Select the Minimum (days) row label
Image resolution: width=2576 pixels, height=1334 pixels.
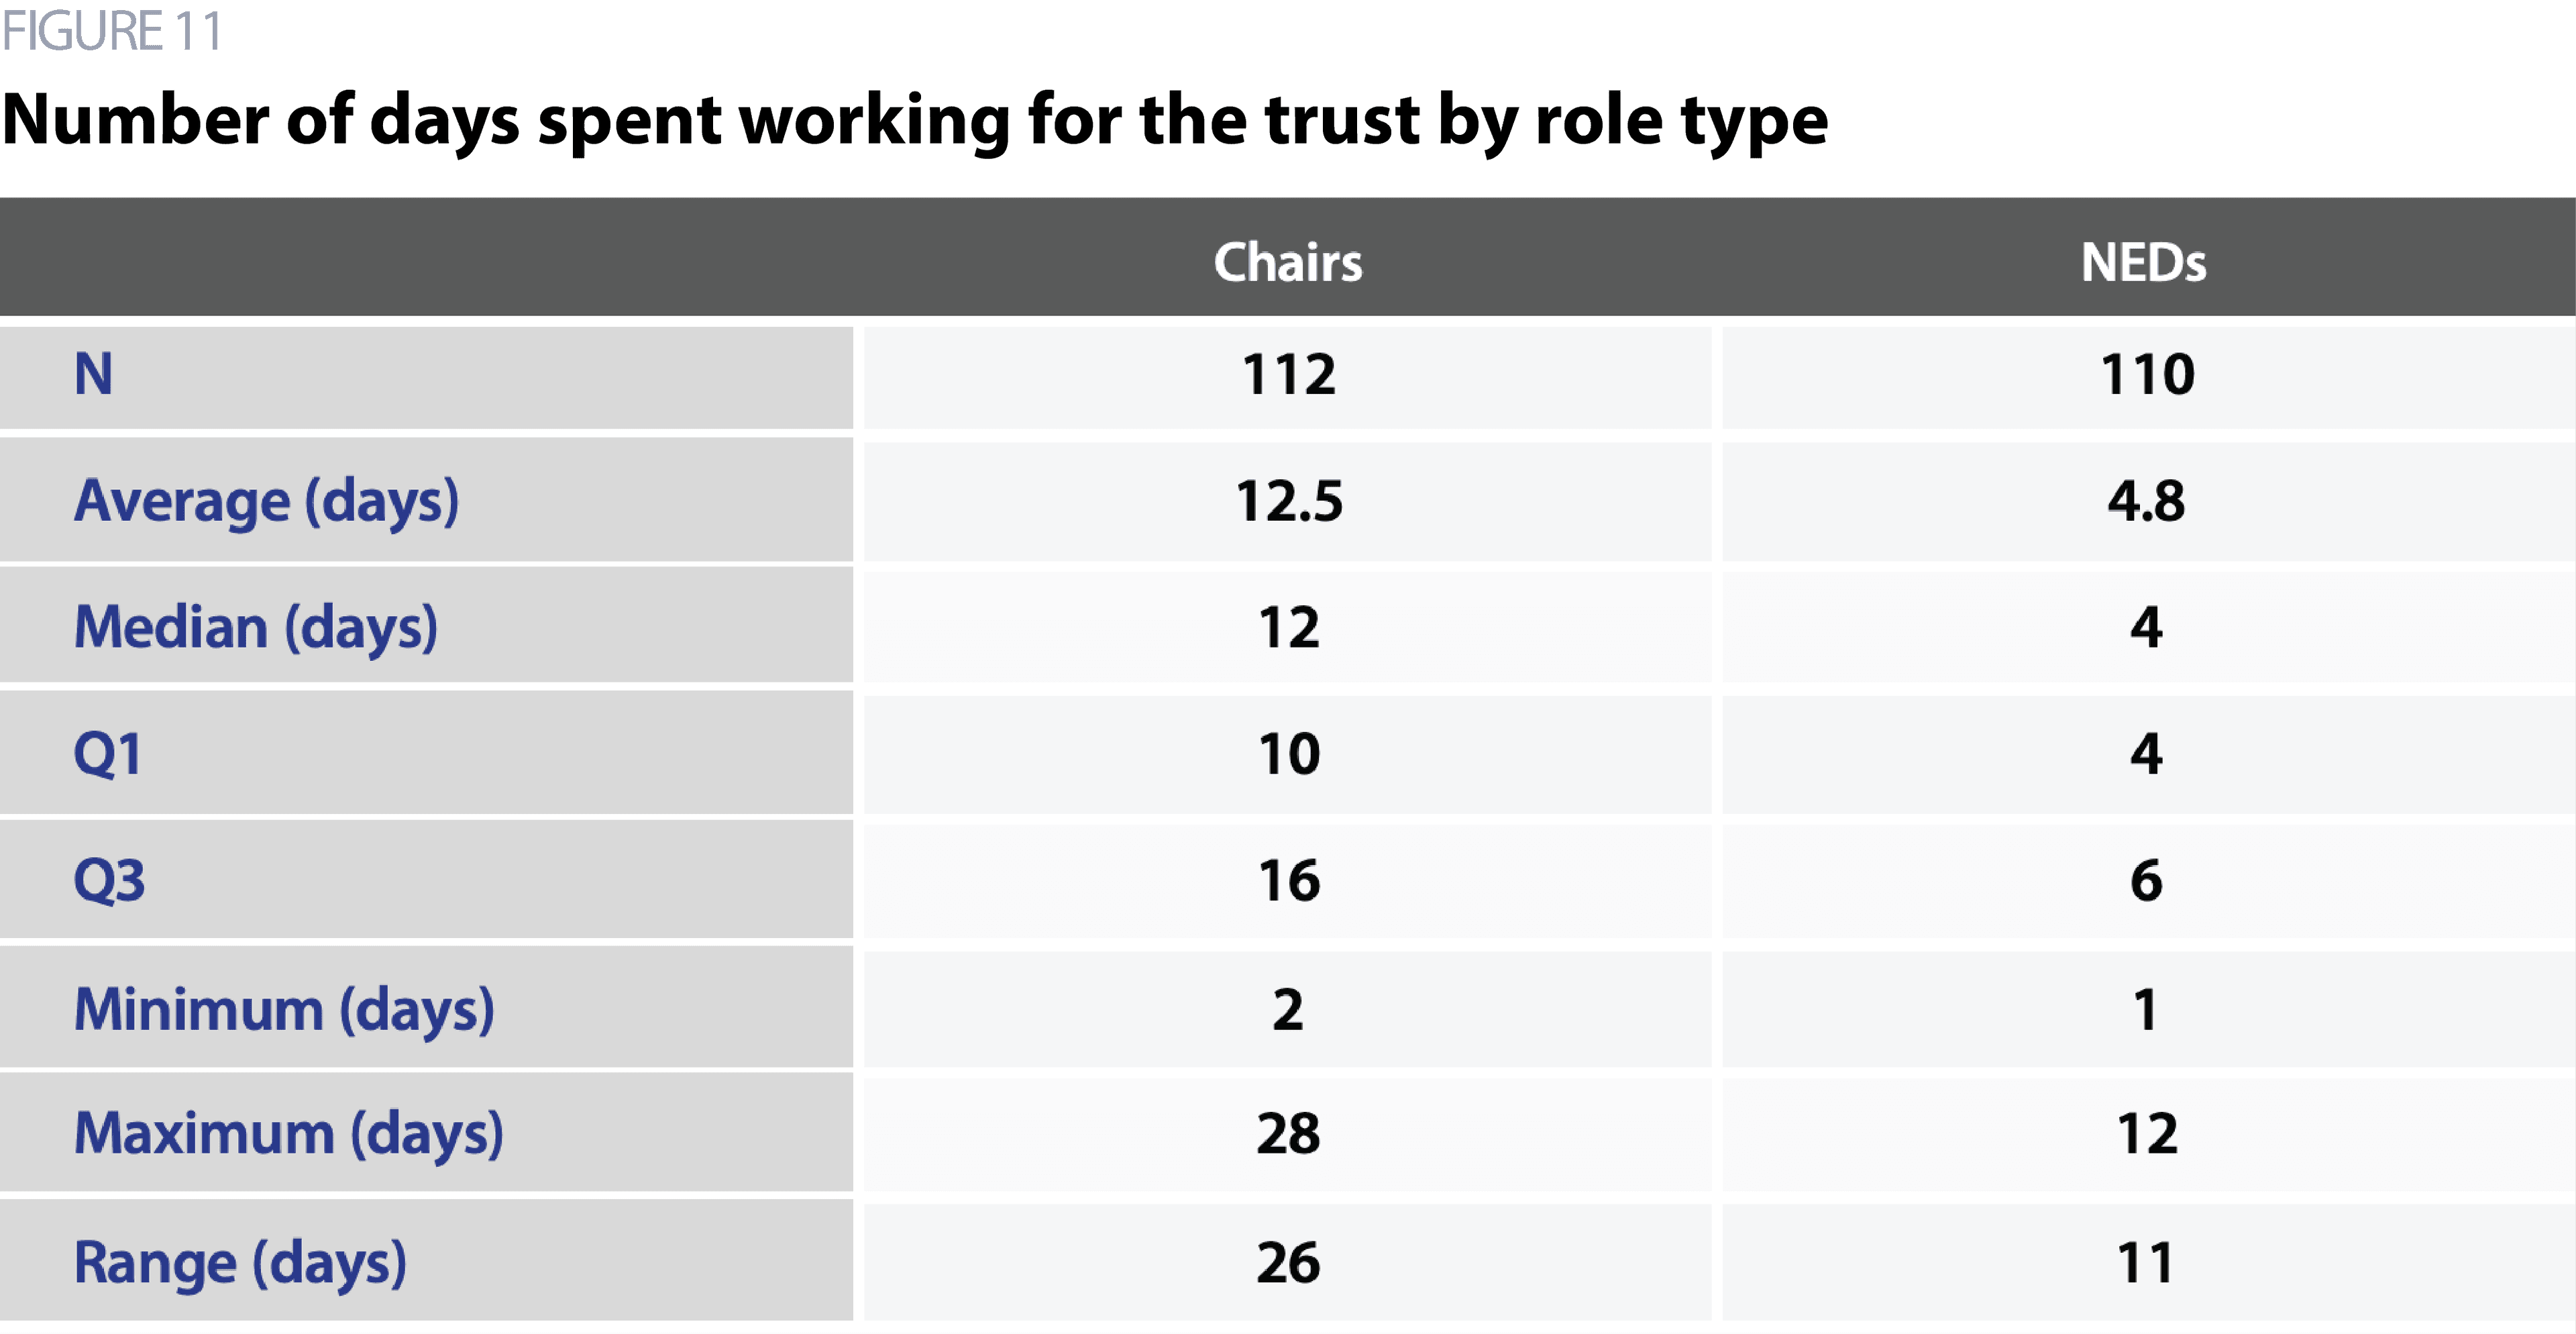[x=284, y=1009]
